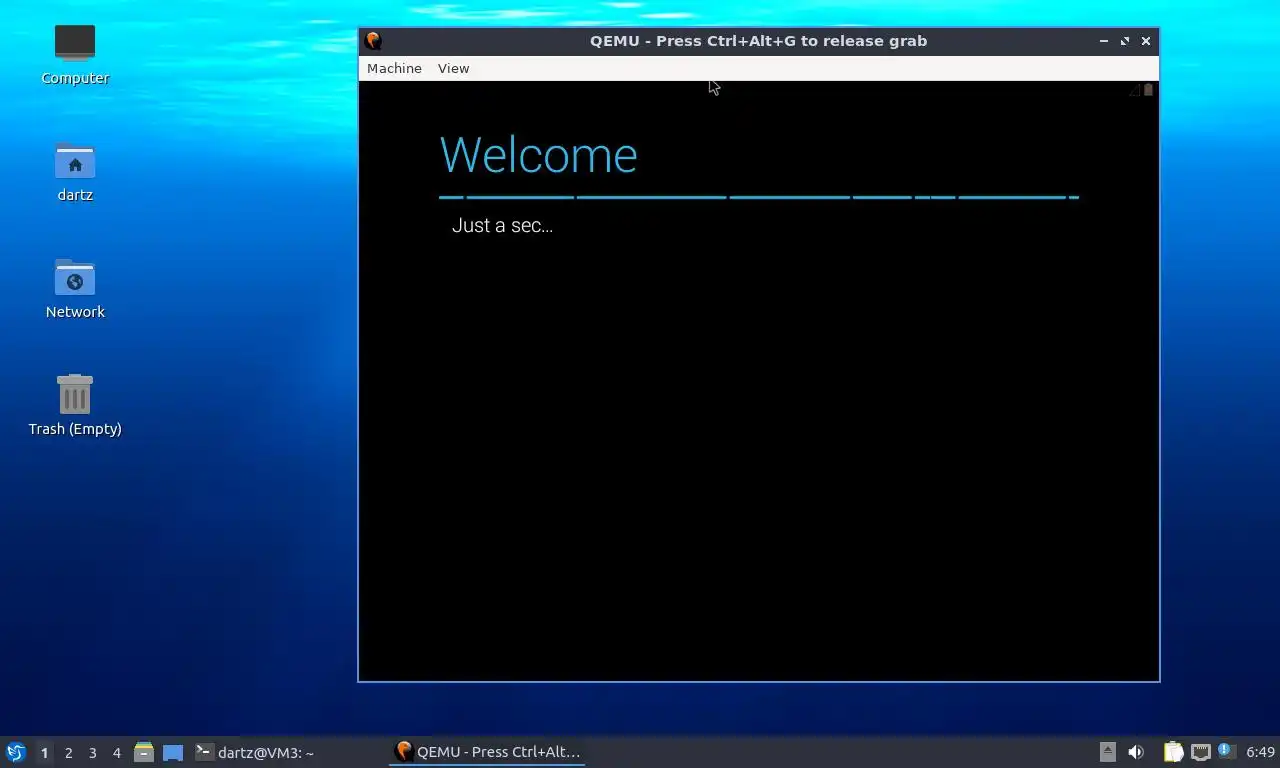Click the QEMU logo icon in title bar
Image resolution: width=1280 pixels, height=768 pixels.
click(373, 41)
